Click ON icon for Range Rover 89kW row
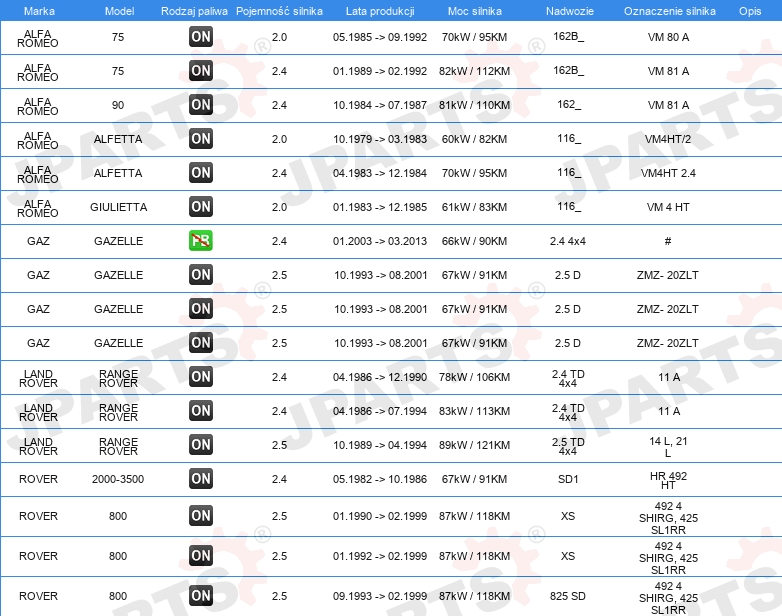This screenshot has height=616, width=782. pyautogui.click(x=201, y=444)
